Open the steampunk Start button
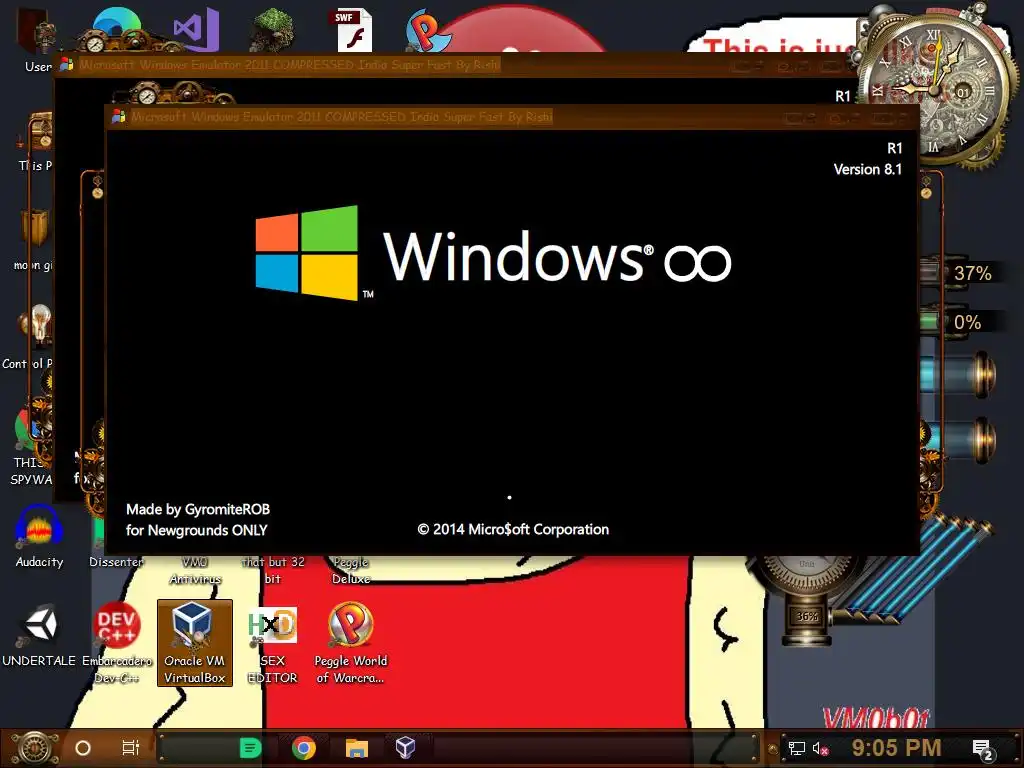Viewport: 1024px width, 768px height. pyautogui.click(x=35, y=748)
